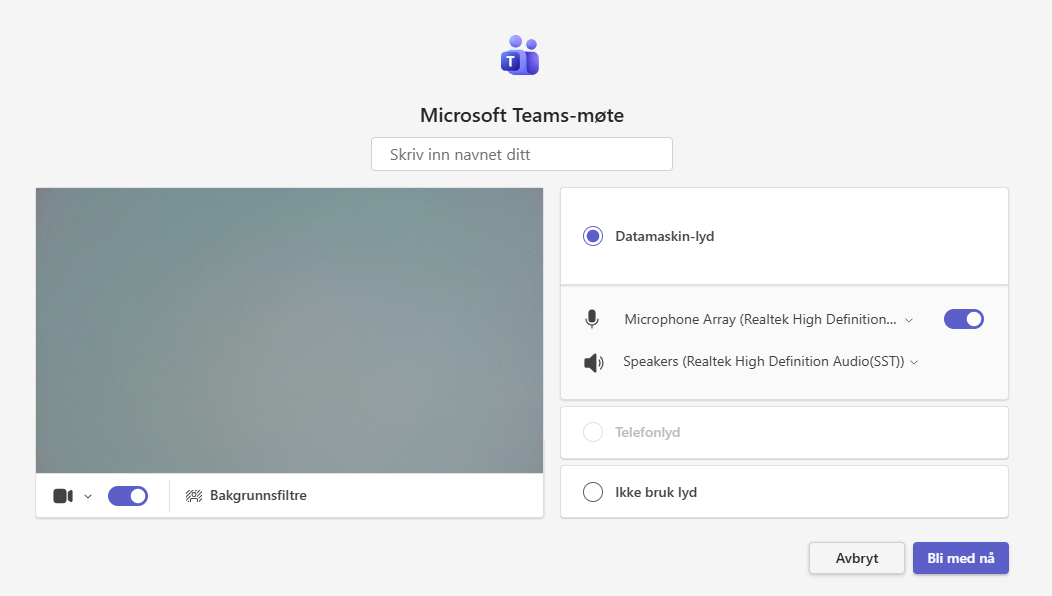Viewport: 1052px width, 596px height.
Task: Expand the camera device chevron
Action: click(88, 496)
